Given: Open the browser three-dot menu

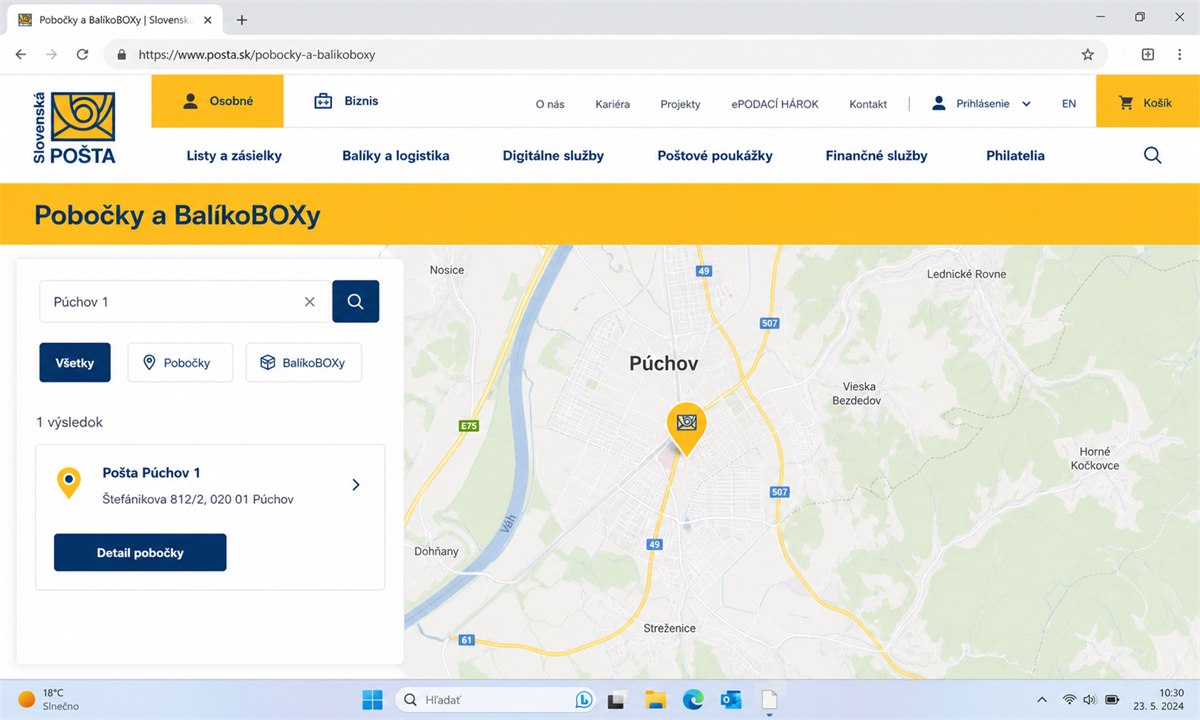Looking at the screenshot, I should (1180, 54).
